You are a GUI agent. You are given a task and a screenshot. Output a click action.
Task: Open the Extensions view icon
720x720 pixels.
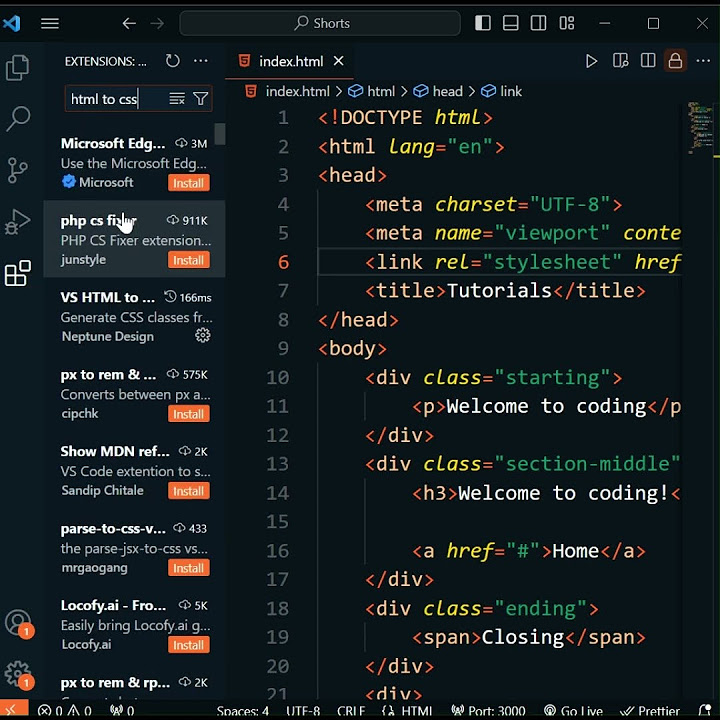pyautogui.click(x=17, y=273)
